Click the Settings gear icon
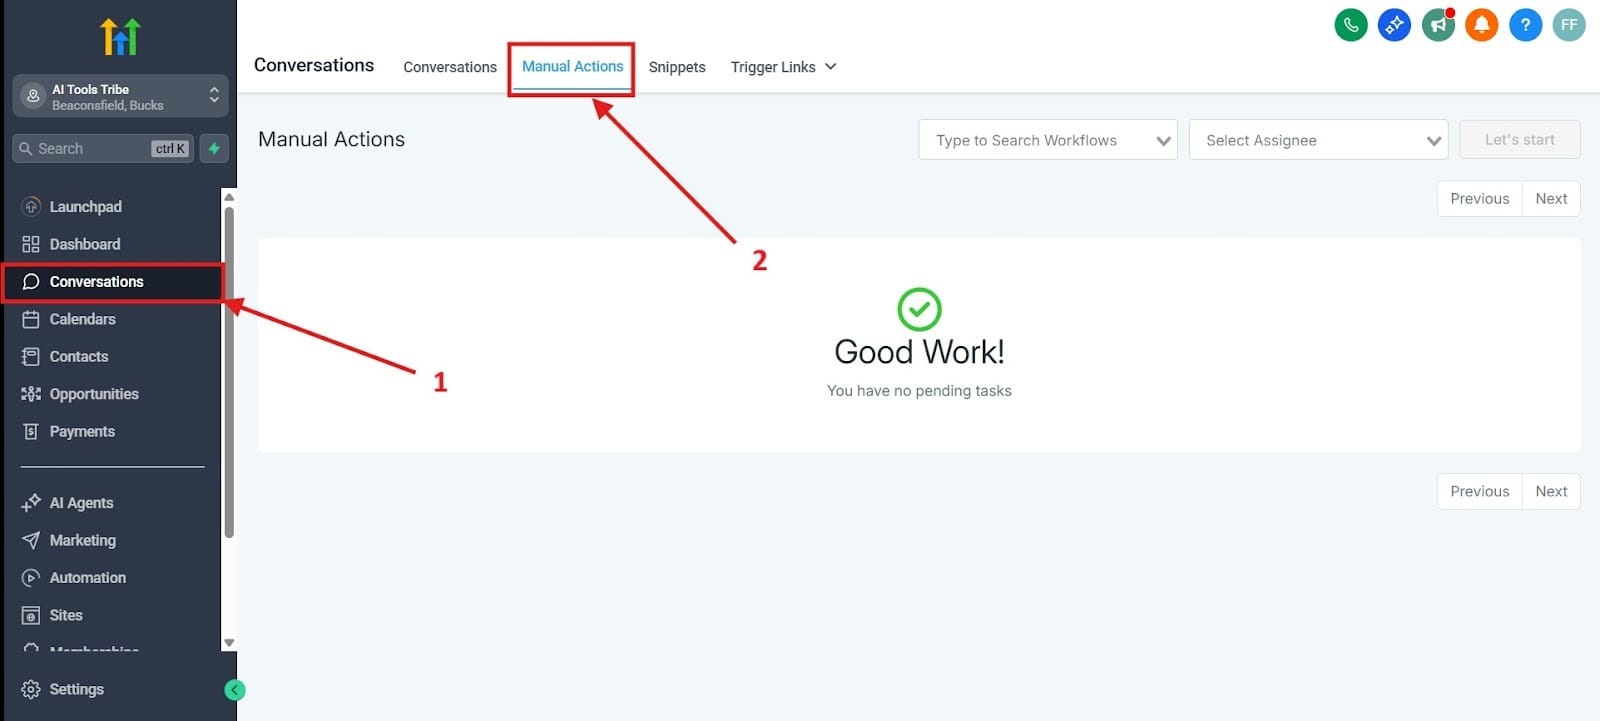The height and width of the screenshot is (721, 1600). pyautogui.click(x=31, y=689)
